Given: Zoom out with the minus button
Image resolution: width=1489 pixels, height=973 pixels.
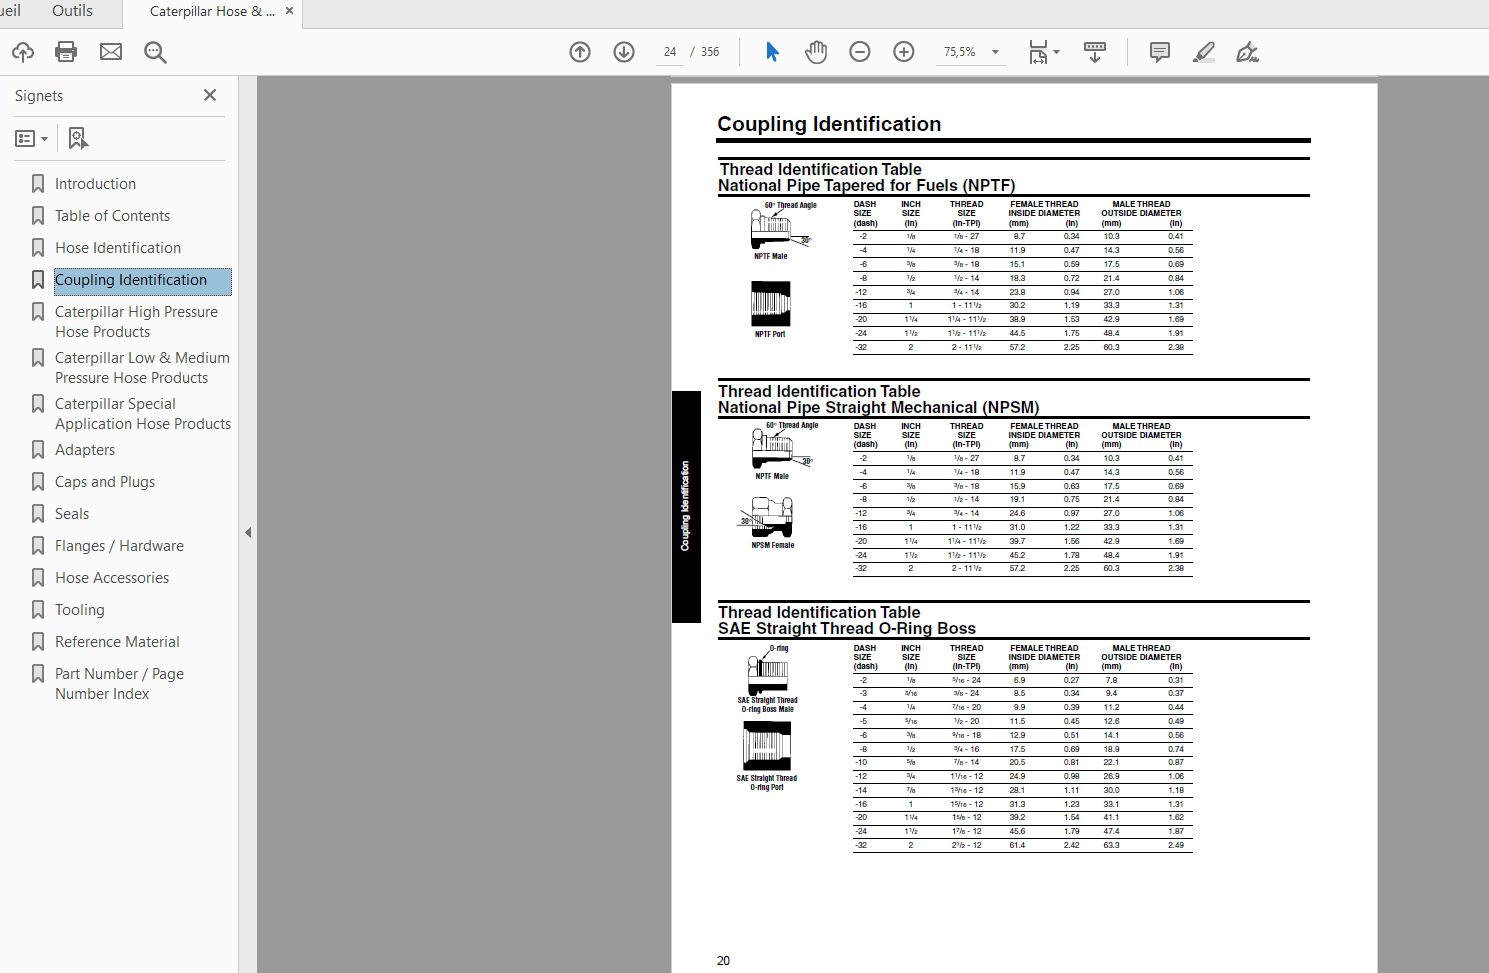Looking at the screenshot, I should 860,52.
